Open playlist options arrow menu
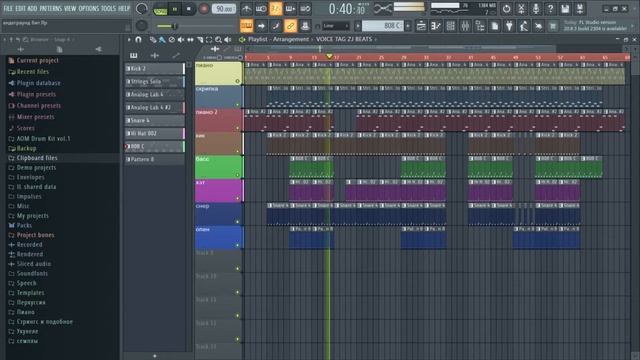 [129, 40]
